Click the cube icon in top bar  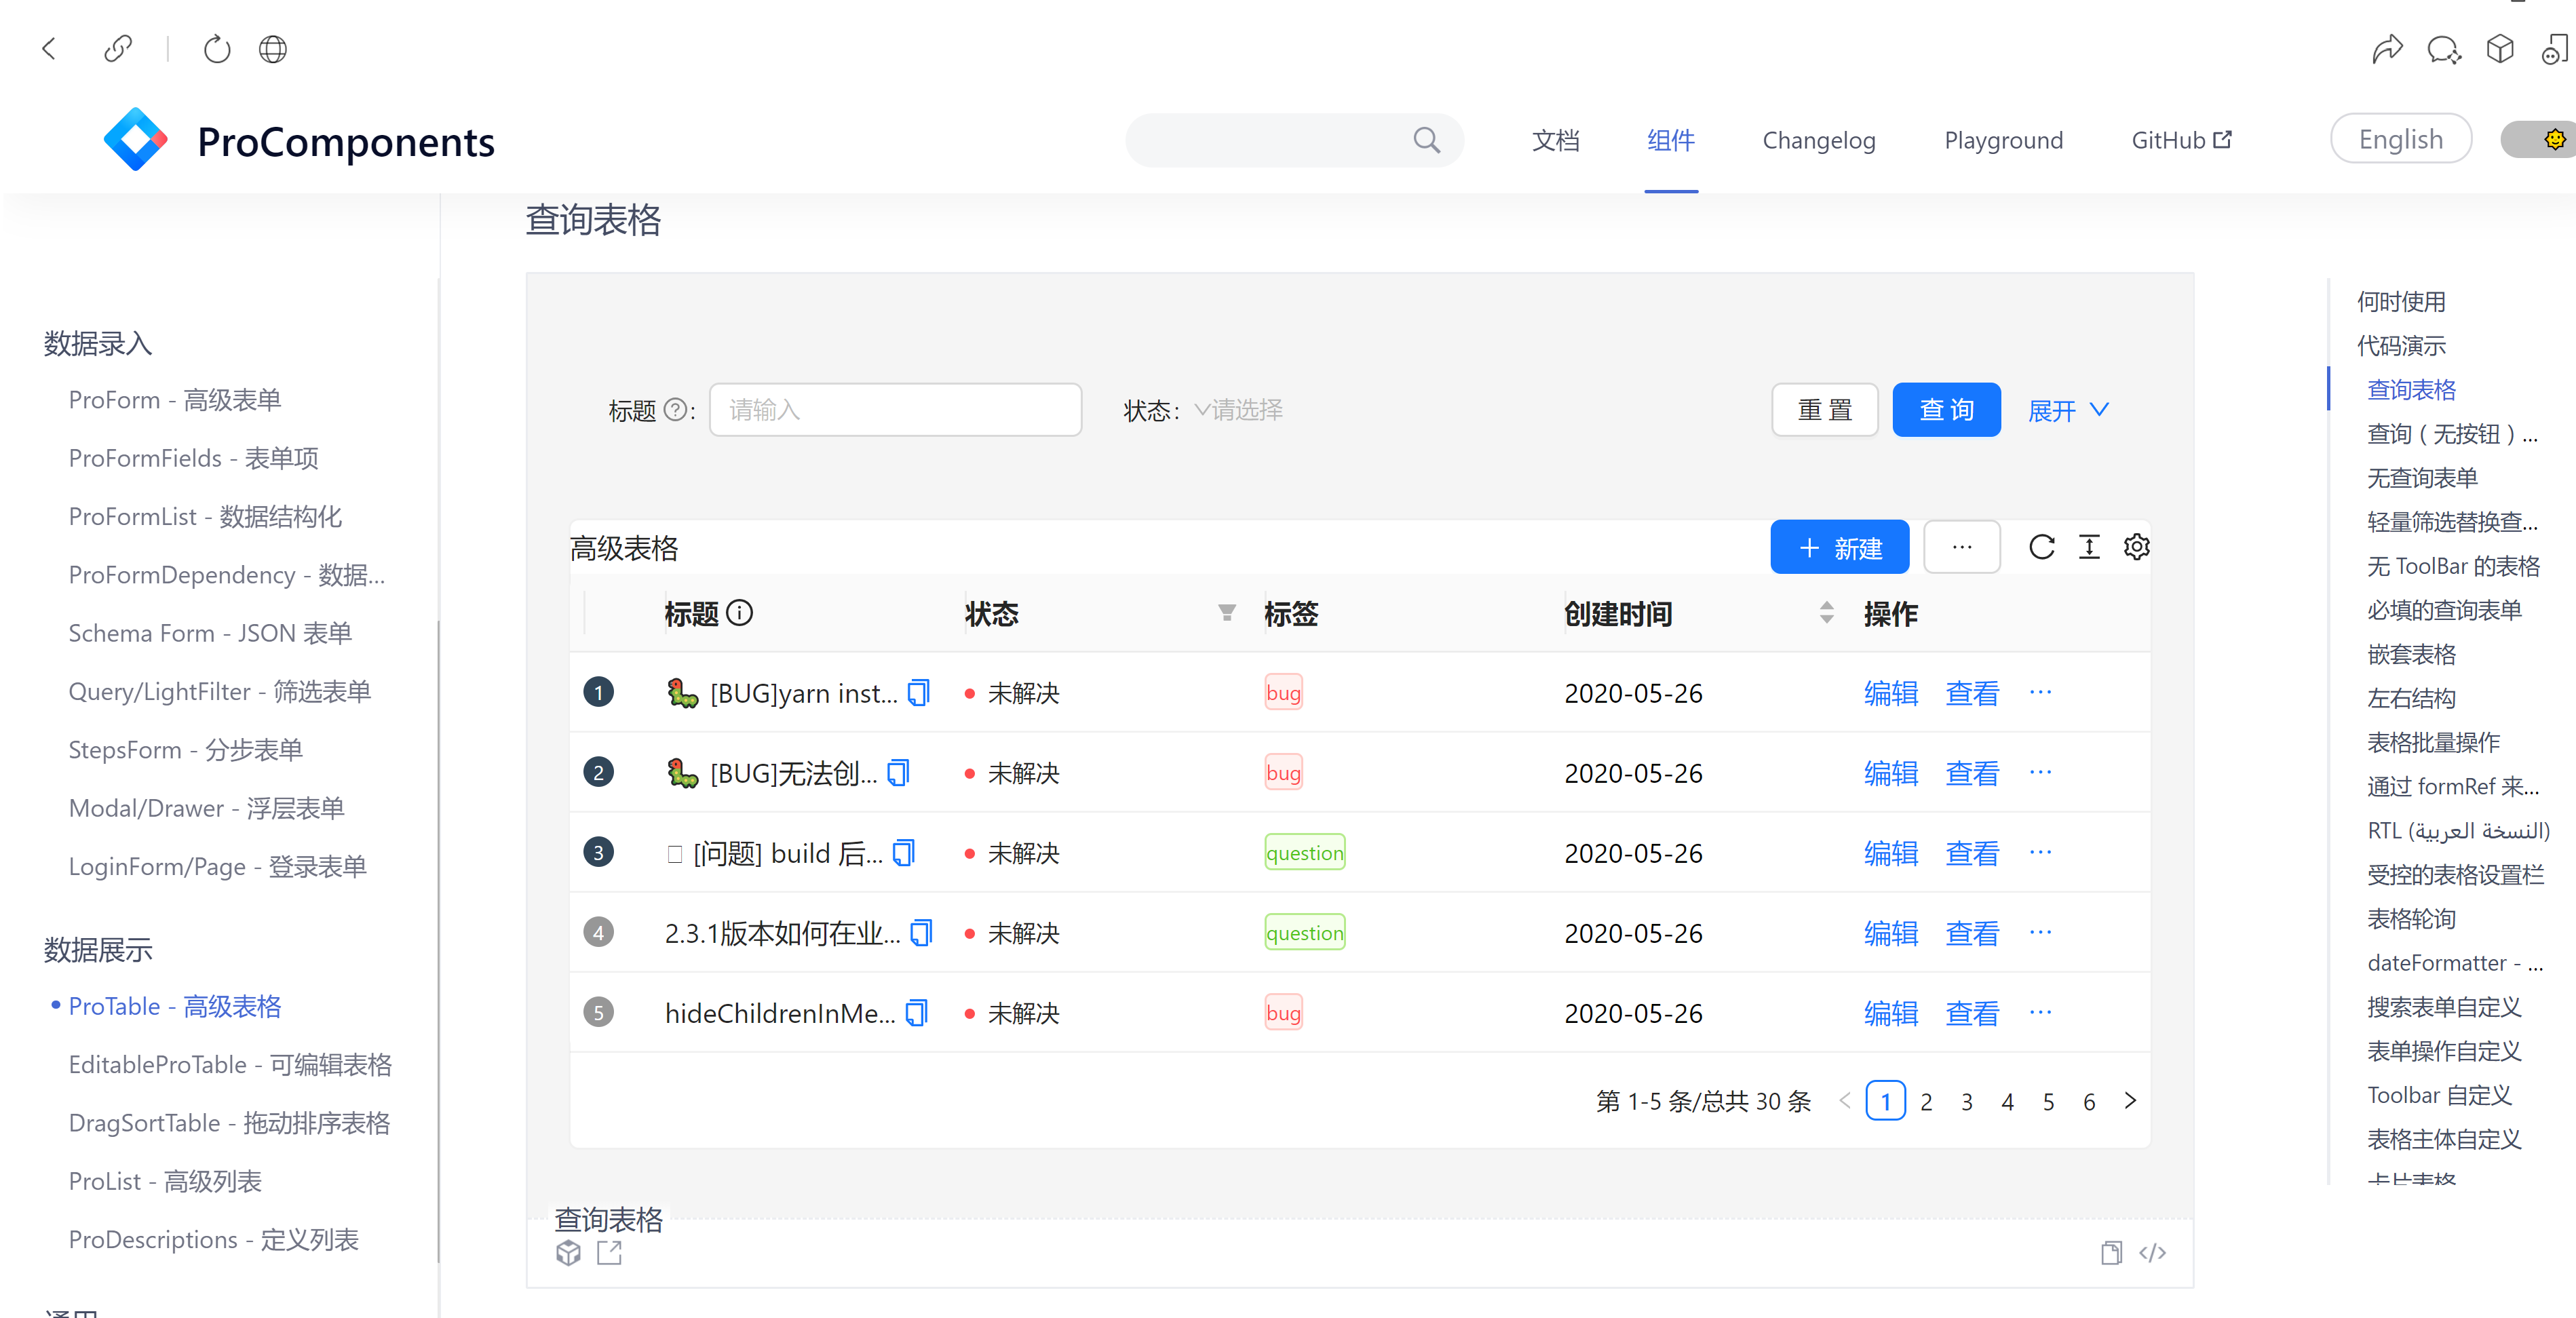pos(2500,48)
